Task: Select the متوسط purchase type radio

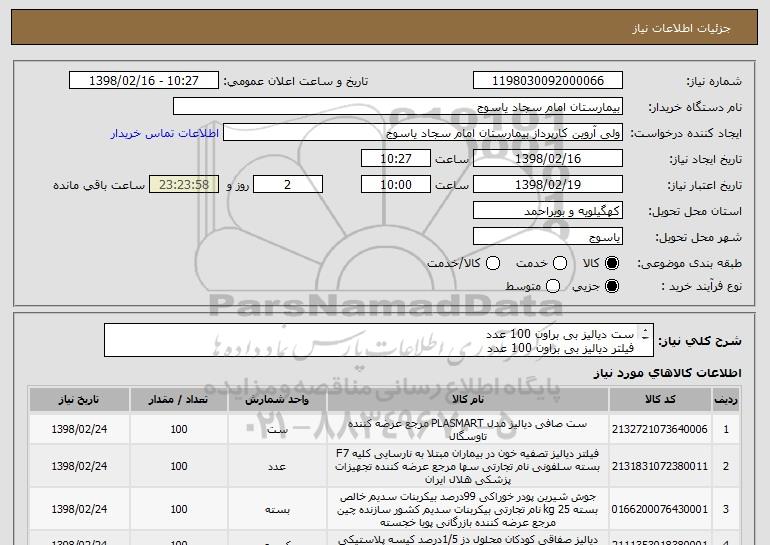Action: 553,286
